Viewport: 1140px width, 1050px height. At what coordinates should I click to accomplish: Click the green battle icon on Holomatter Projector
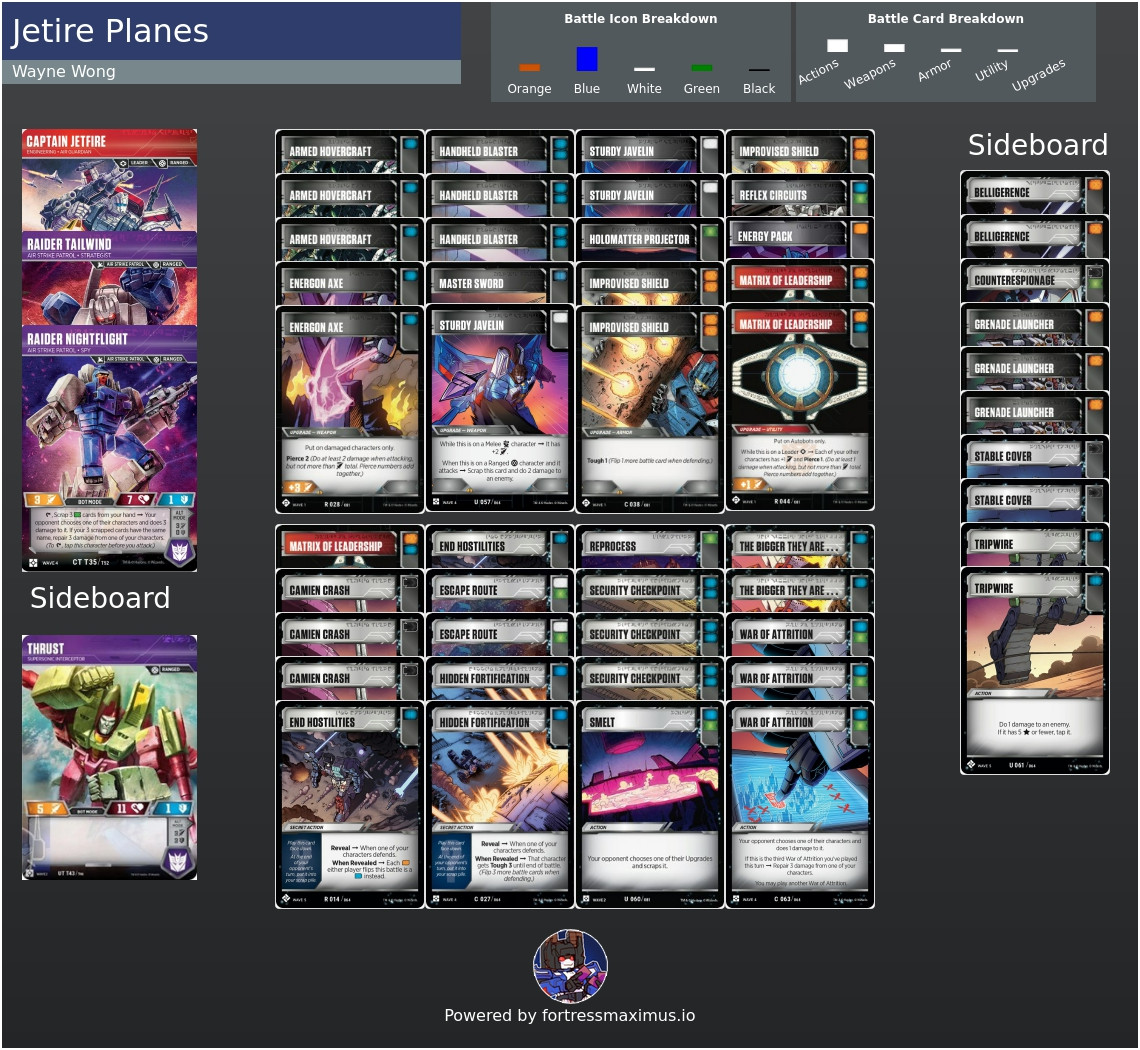point(710,231)
